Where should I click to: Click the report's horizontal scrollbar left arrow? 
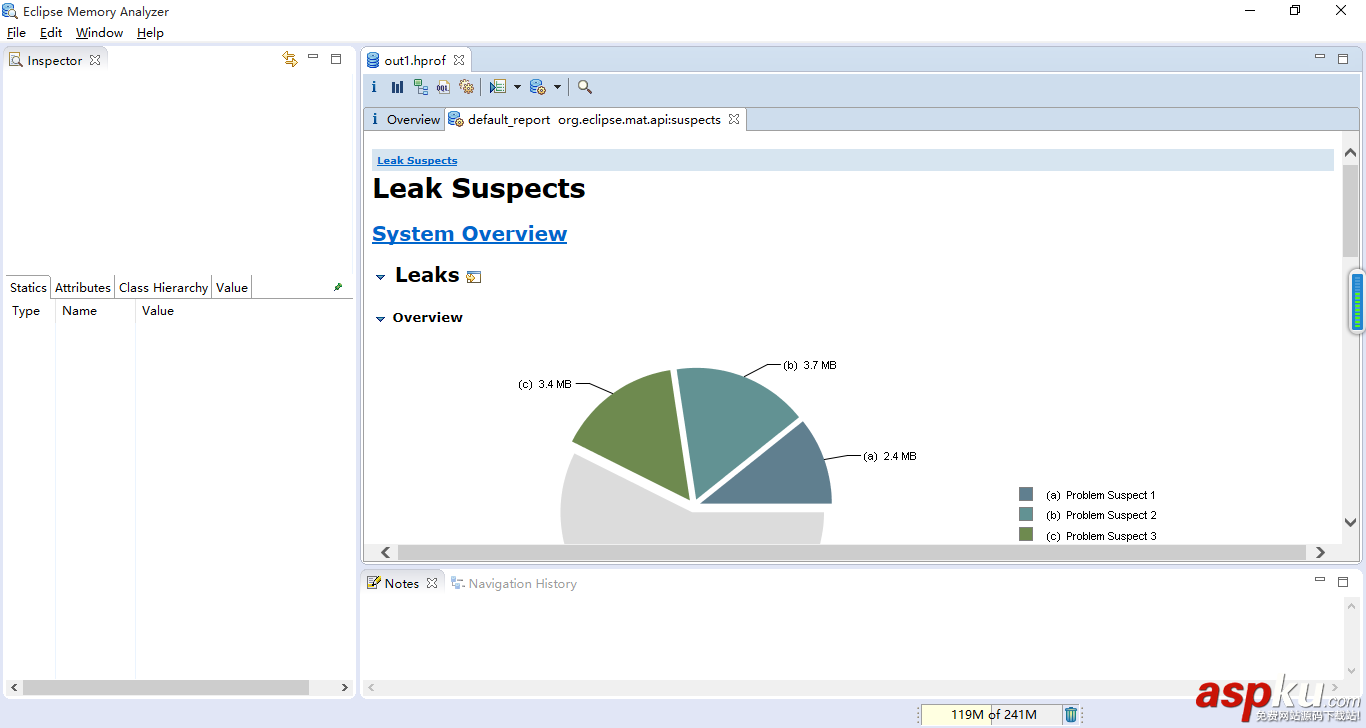[385, 552]
